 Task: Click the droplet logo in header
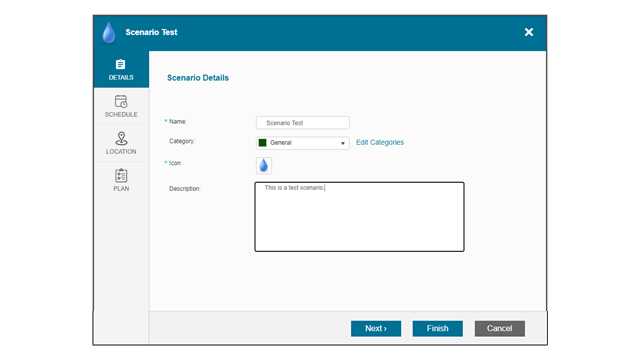click(x=109, y=32)
